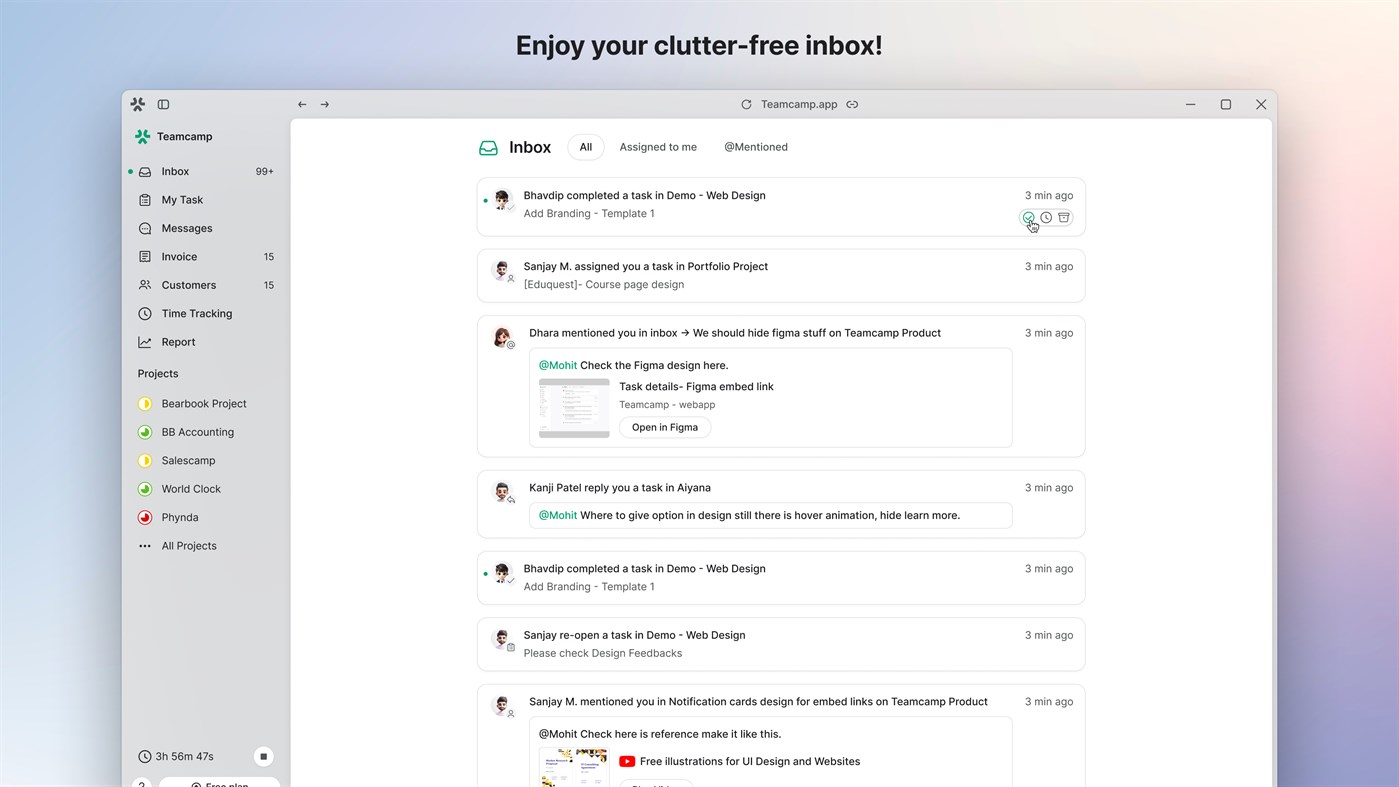The image size is (1399, 787).
Task: Mark first Bhavdip notification as done
Action: coord(1028,217)
